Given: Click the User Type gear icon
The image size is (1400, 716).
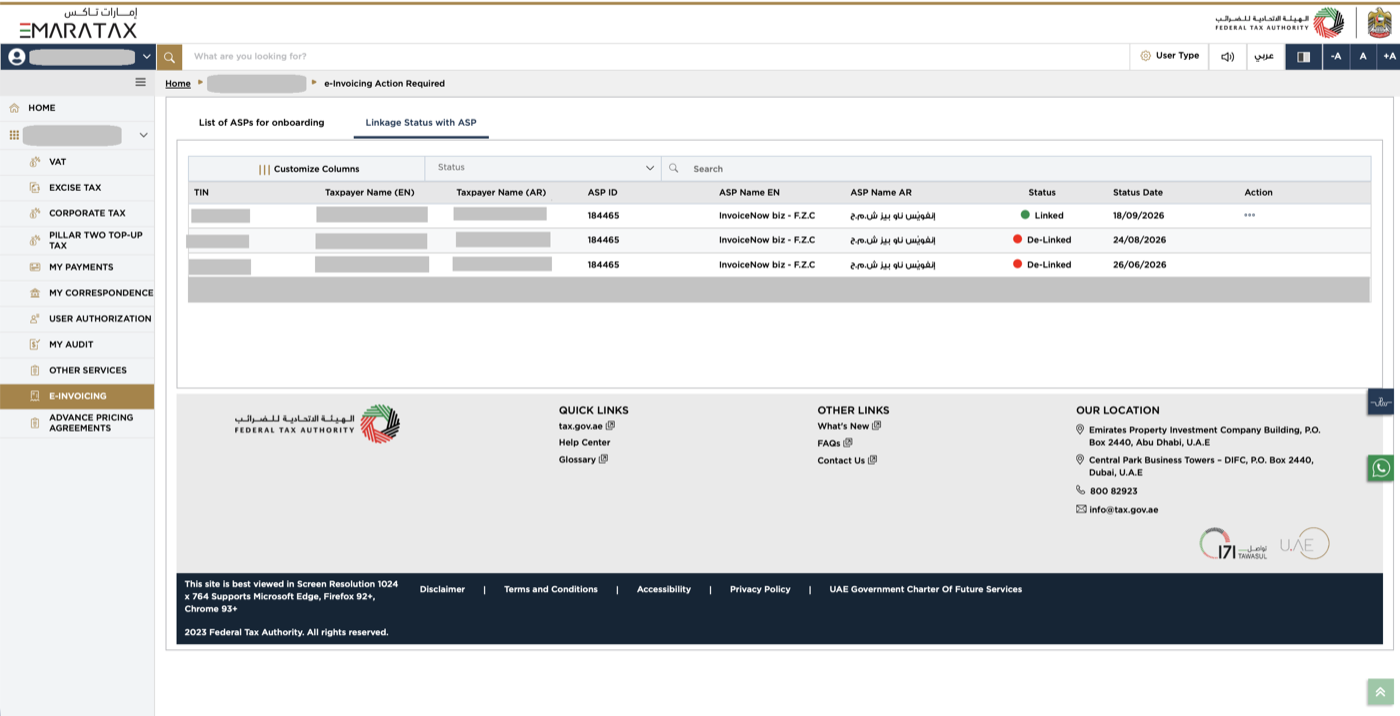Looking at the screenshot, I should click(1145, 56).
